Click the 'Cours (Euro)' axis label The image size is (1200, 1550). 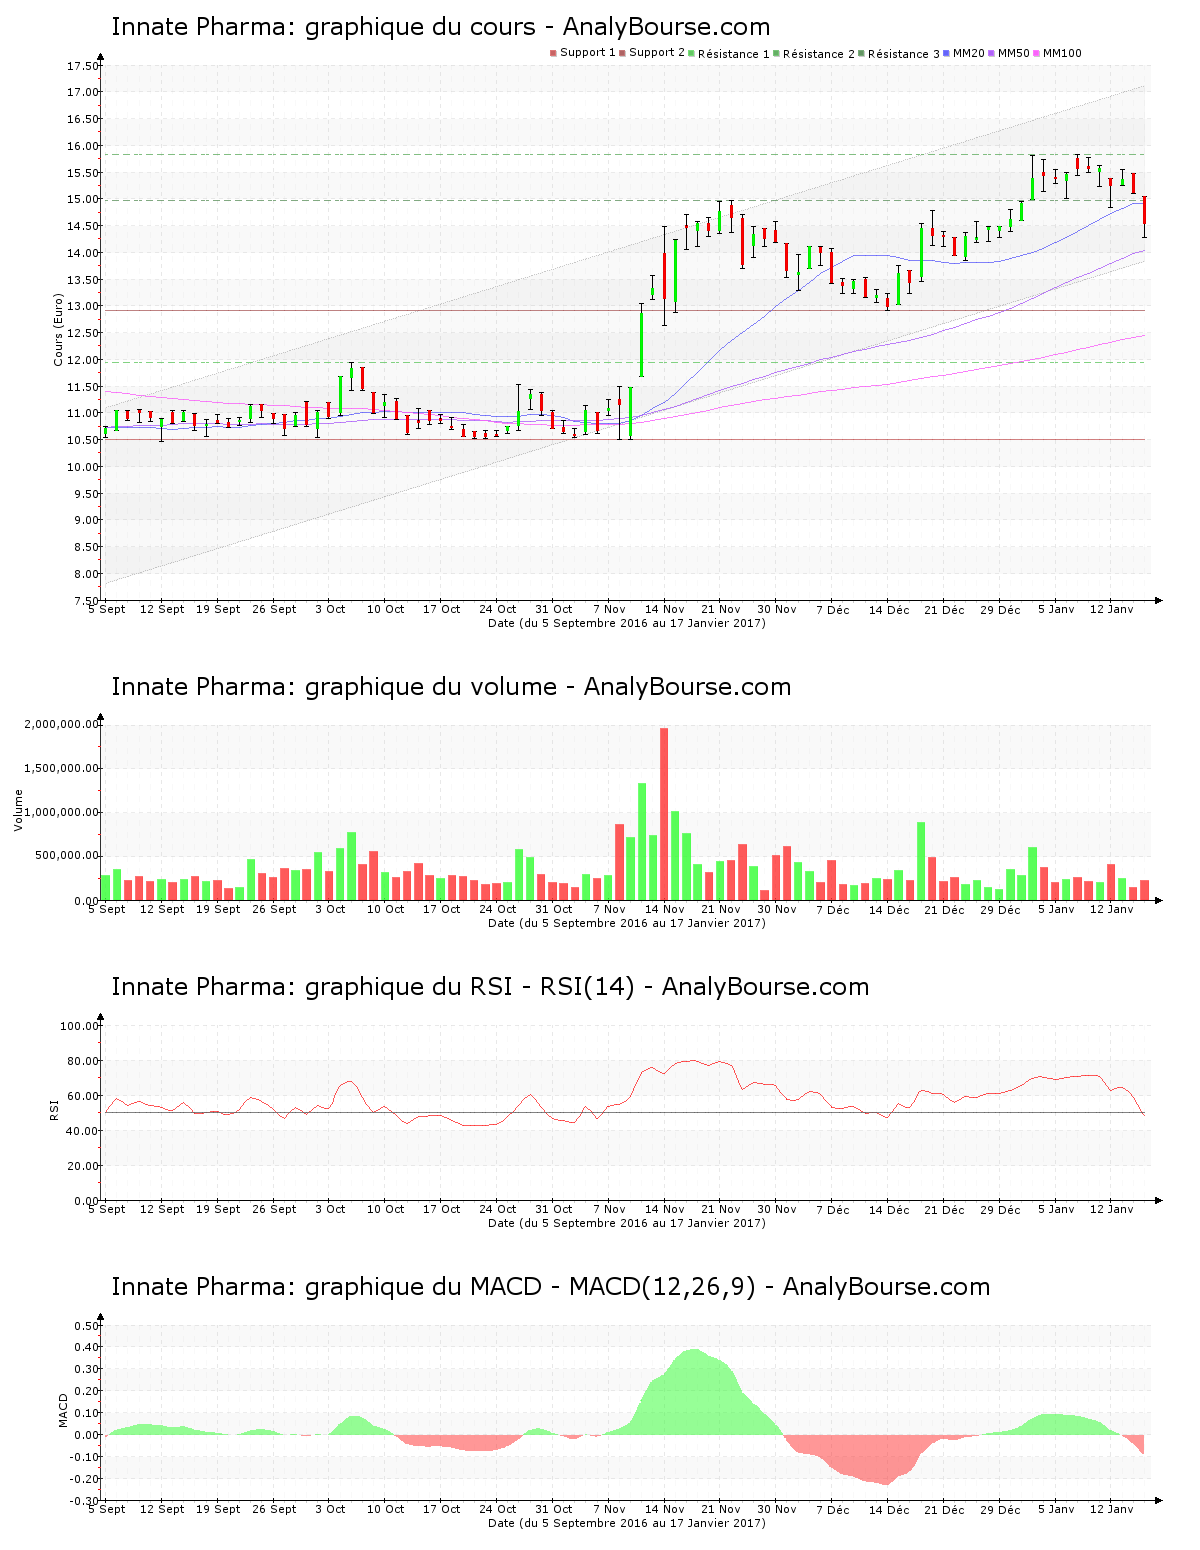pyautogui.click(x=59, y=329)
